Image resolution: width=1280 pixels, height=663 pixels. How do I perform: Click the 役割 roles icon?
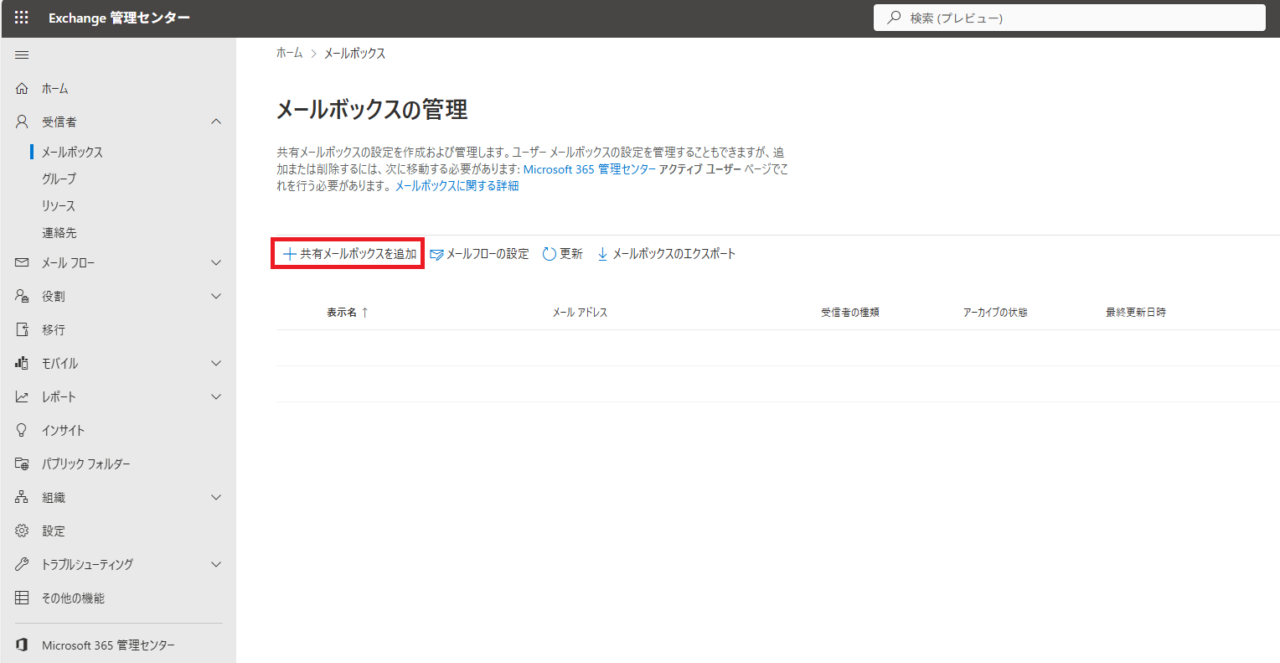(x=22, y=296)
